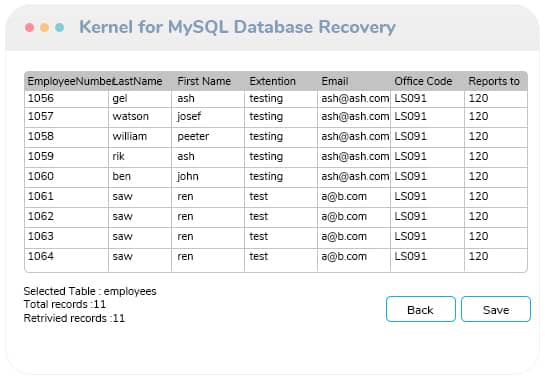
Task: Click LS091 office code in row 1060
Action: click(427, 177)
